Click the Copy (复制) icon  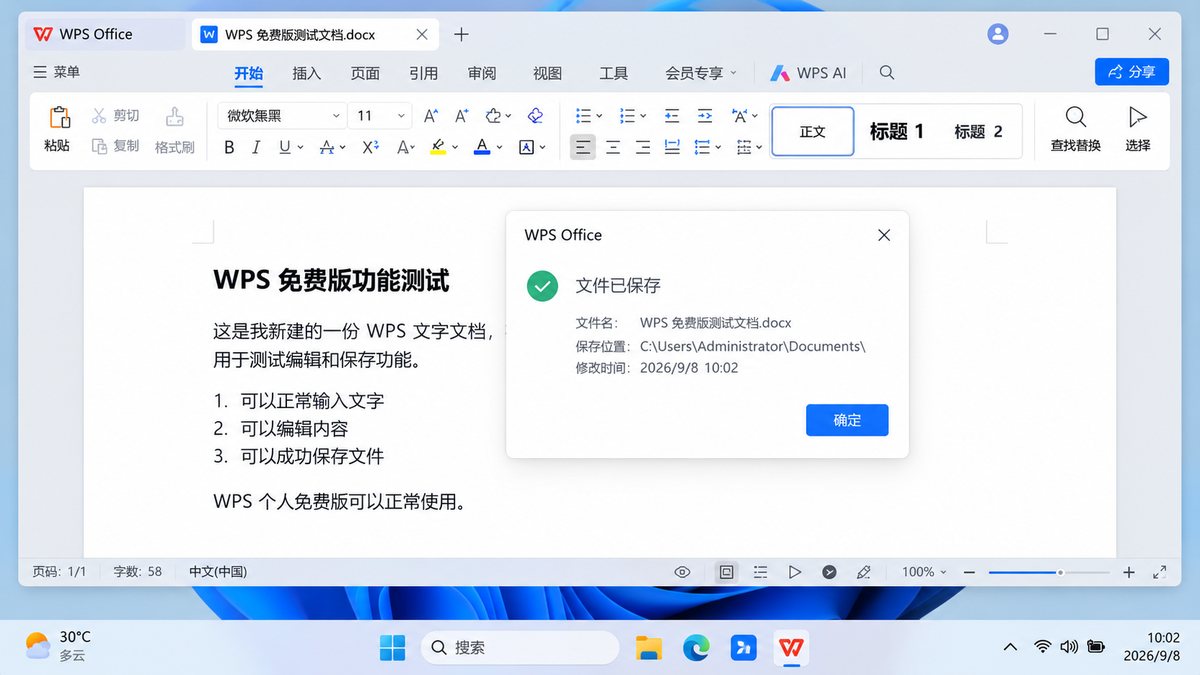pyautogui.click(x=99, y=146)
